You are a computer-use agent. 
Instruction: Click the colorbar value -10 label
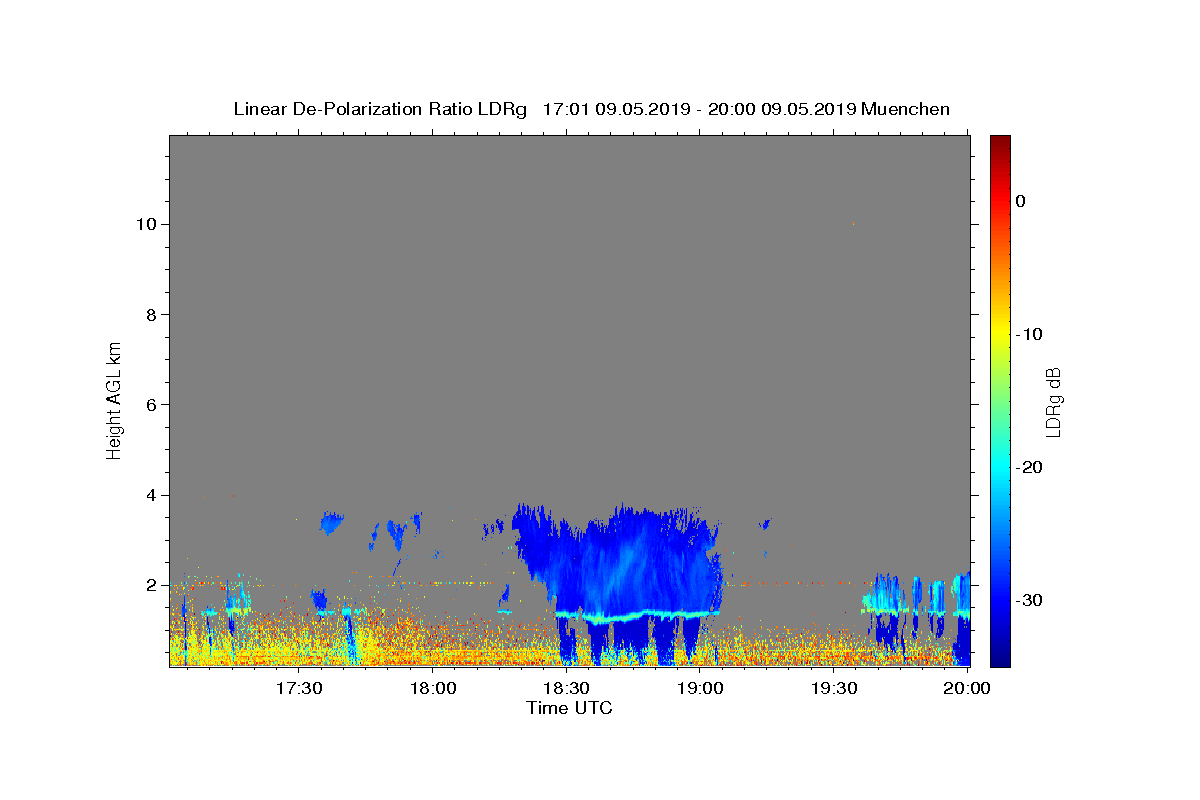tap(1030, 334)
